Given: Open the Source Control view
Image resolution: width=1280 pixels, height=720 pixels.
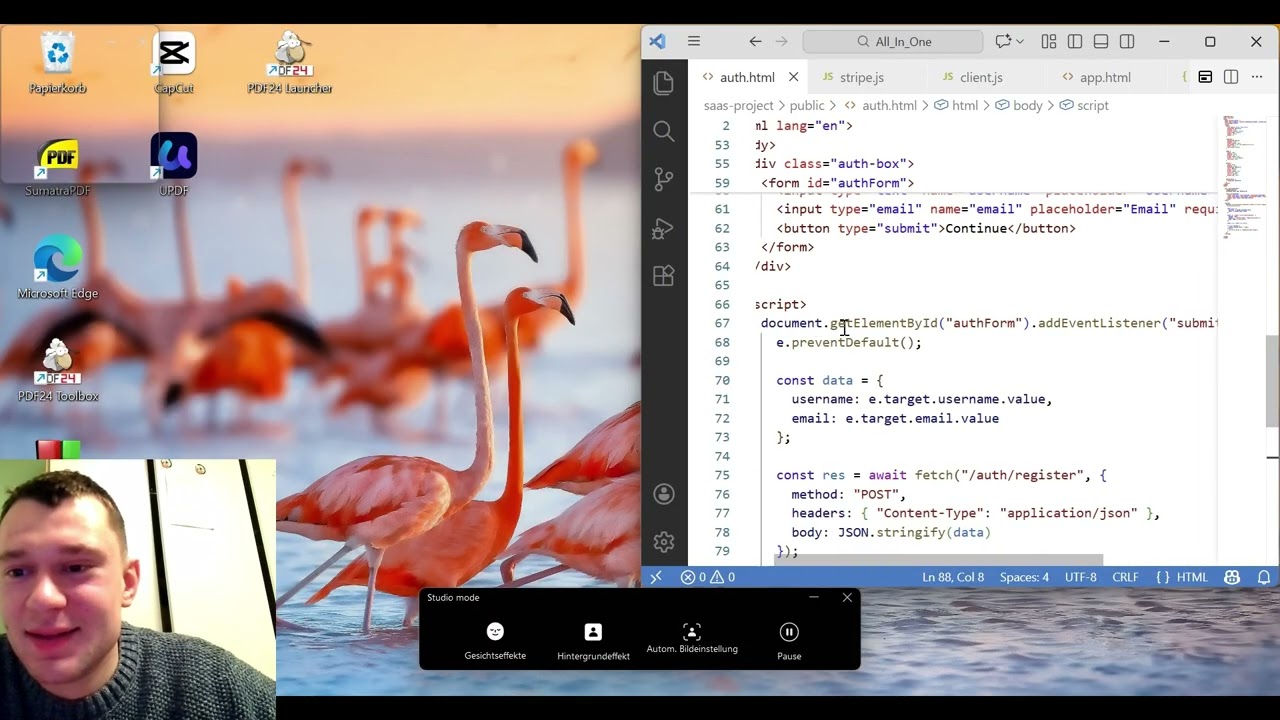Looking at the screenshot, I should coord(664,179).
